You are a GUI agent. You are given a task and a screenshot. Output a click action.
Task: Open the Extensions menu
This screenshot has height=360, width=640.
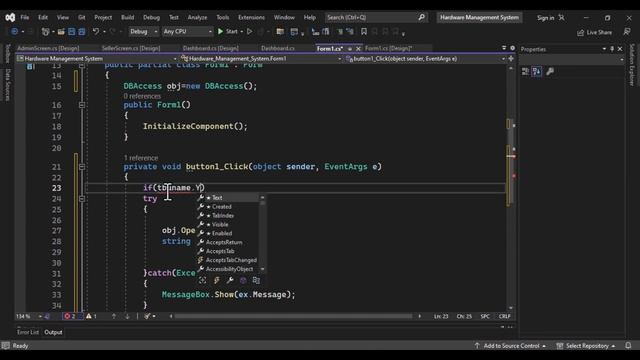(x=251, y=18)
